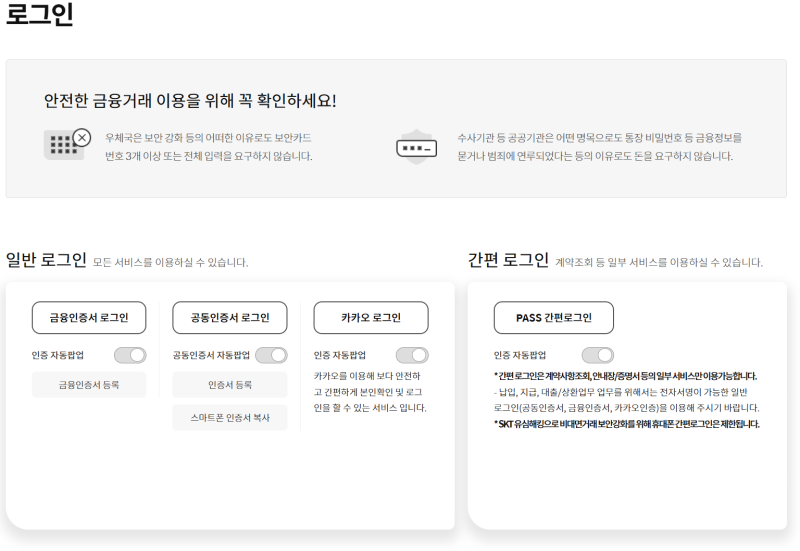Click the 카카오 service description text
Image resolution: width=800 pixels, height=551 pixels.
click(x=370, y=392)
